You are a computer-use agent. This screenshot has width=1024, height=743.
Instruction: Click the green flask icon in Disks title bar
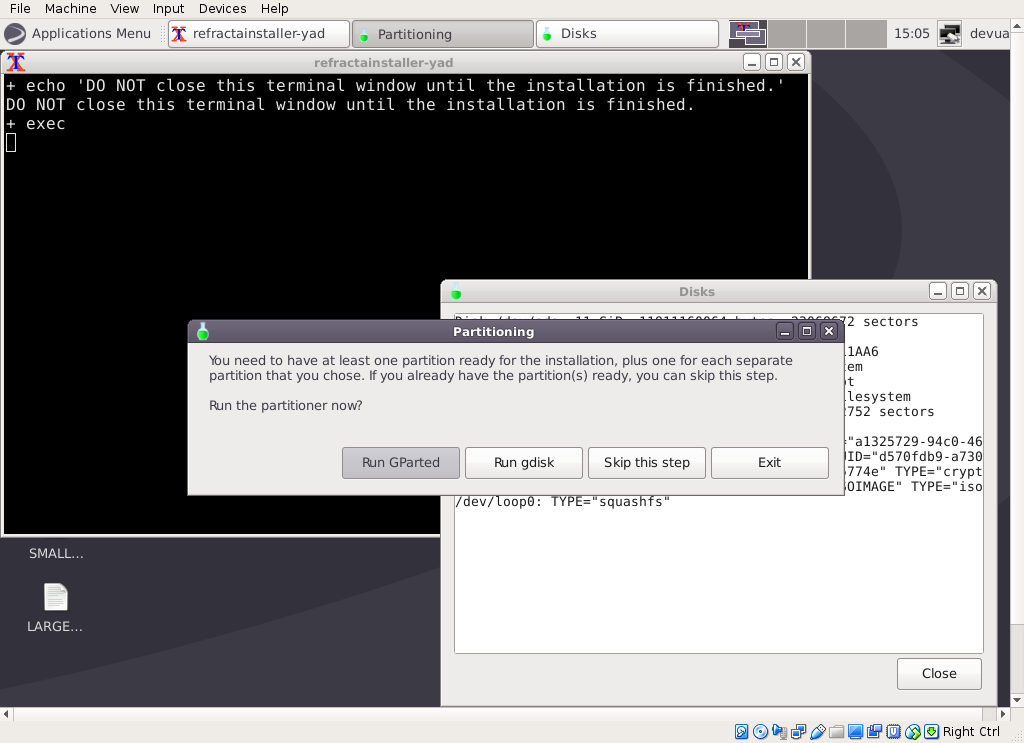(x=456, y=292)
